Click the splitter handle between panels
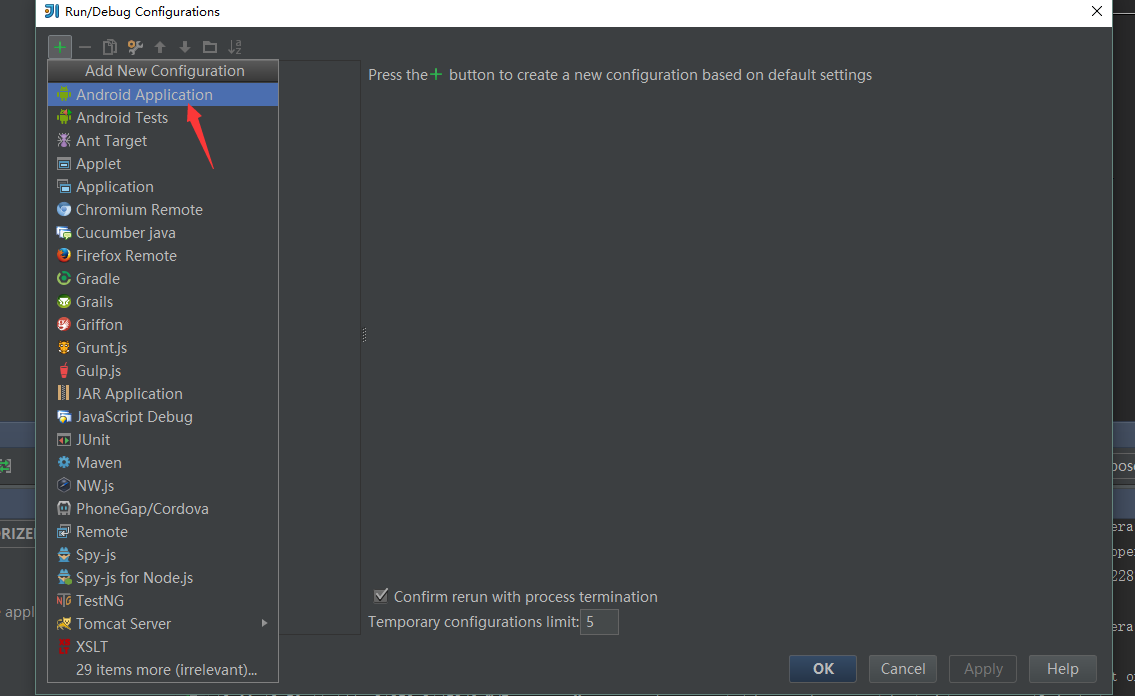1135x696 pixels. (364, 334)
